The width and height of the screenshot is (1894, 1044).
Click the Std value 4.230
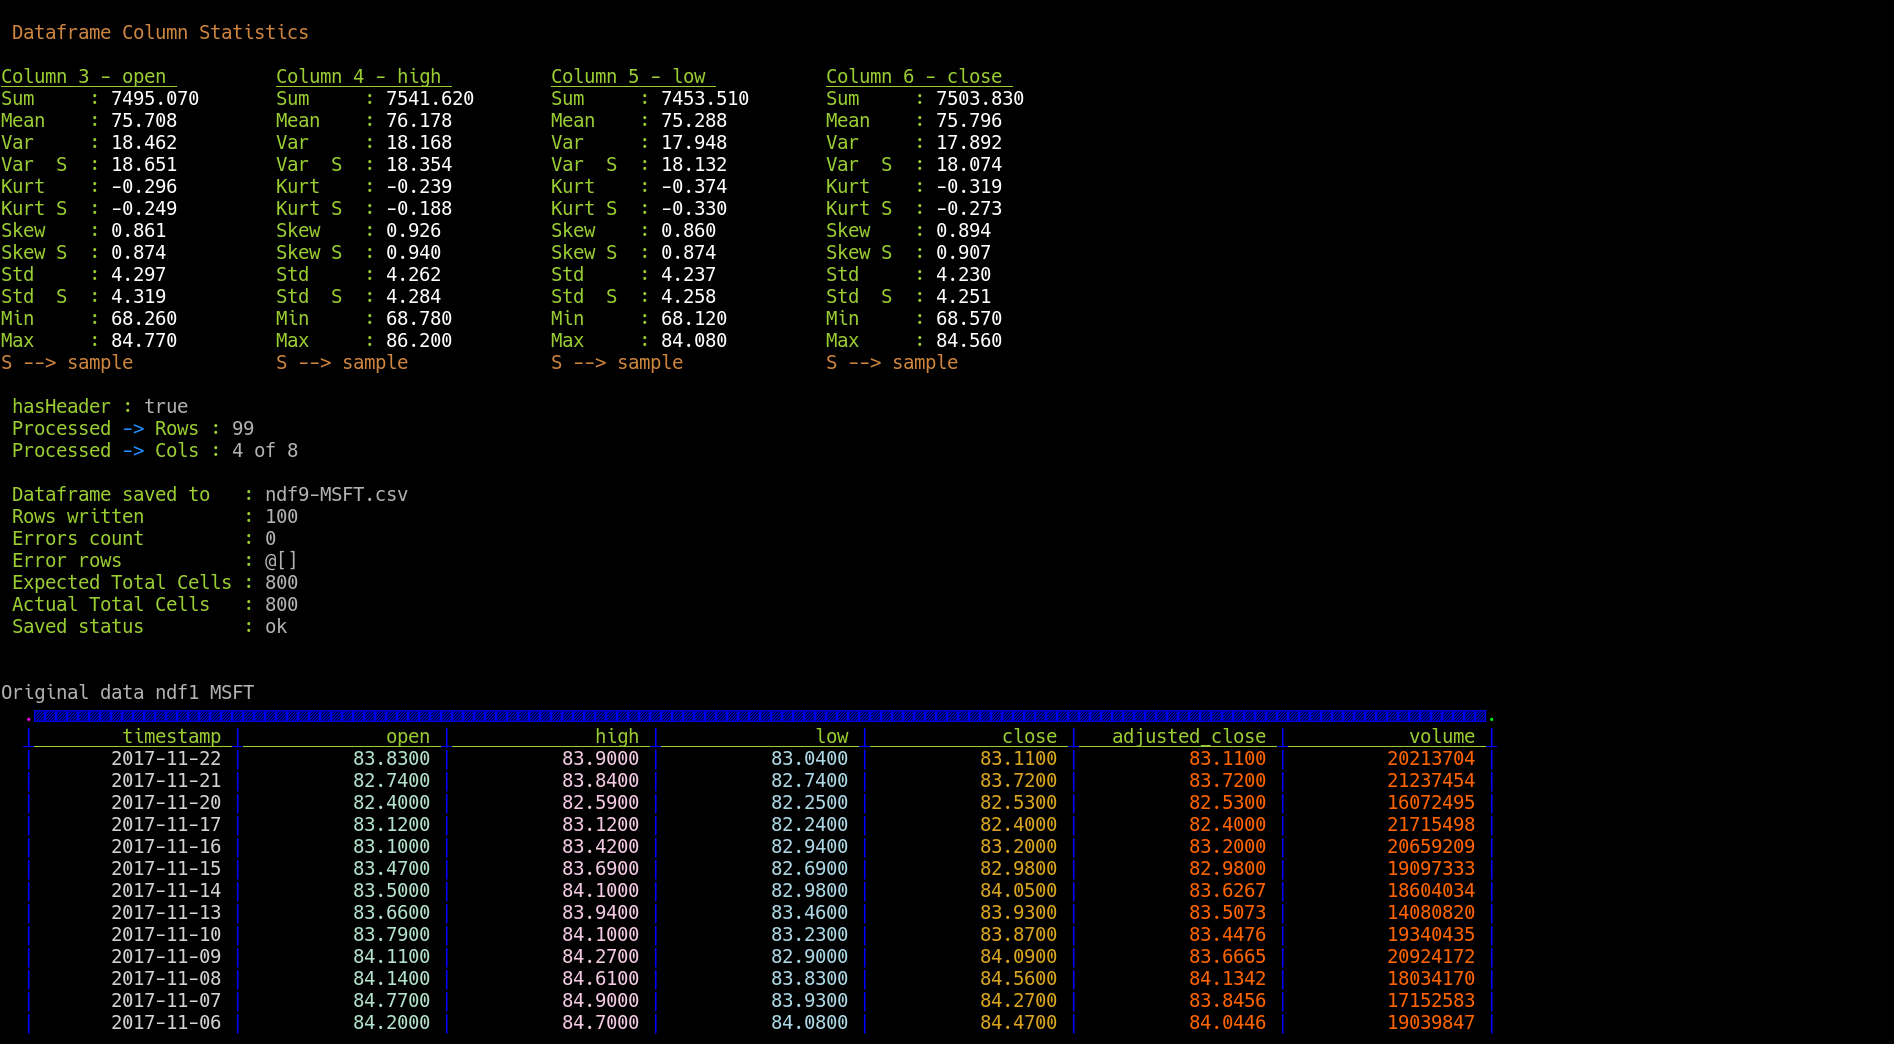(963, 274)
